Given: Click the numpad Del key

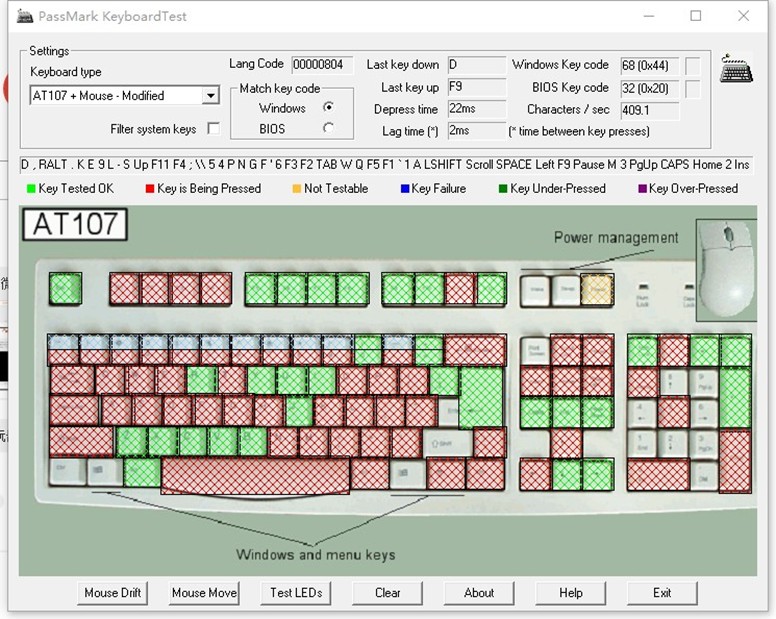Looking at the screenshot, I should point(703,475).
